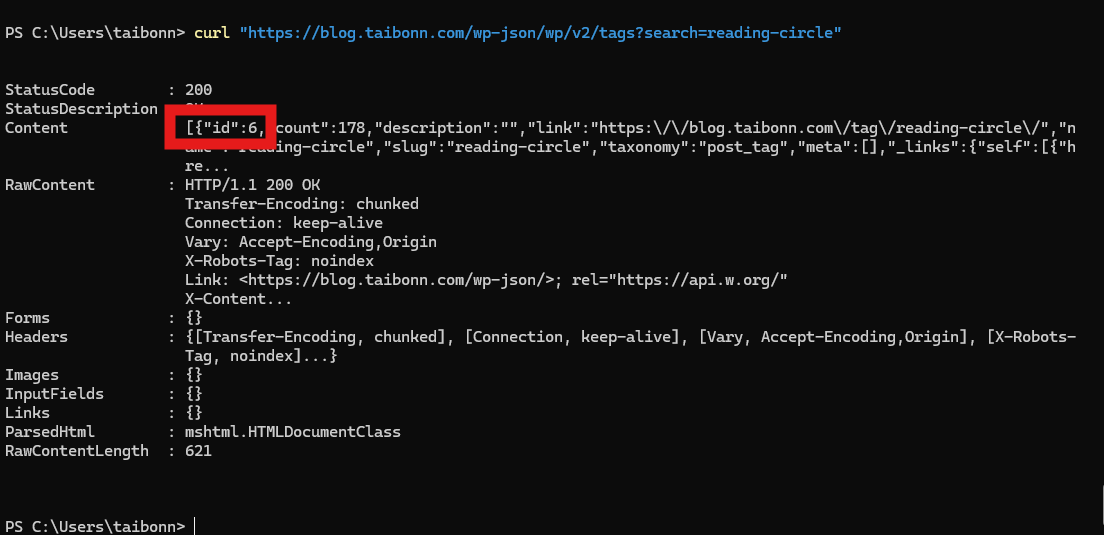The width and height of the screenshot is (1104, 535).
Task: Click the RawContentLength value 621
Action: coord(199,451)
